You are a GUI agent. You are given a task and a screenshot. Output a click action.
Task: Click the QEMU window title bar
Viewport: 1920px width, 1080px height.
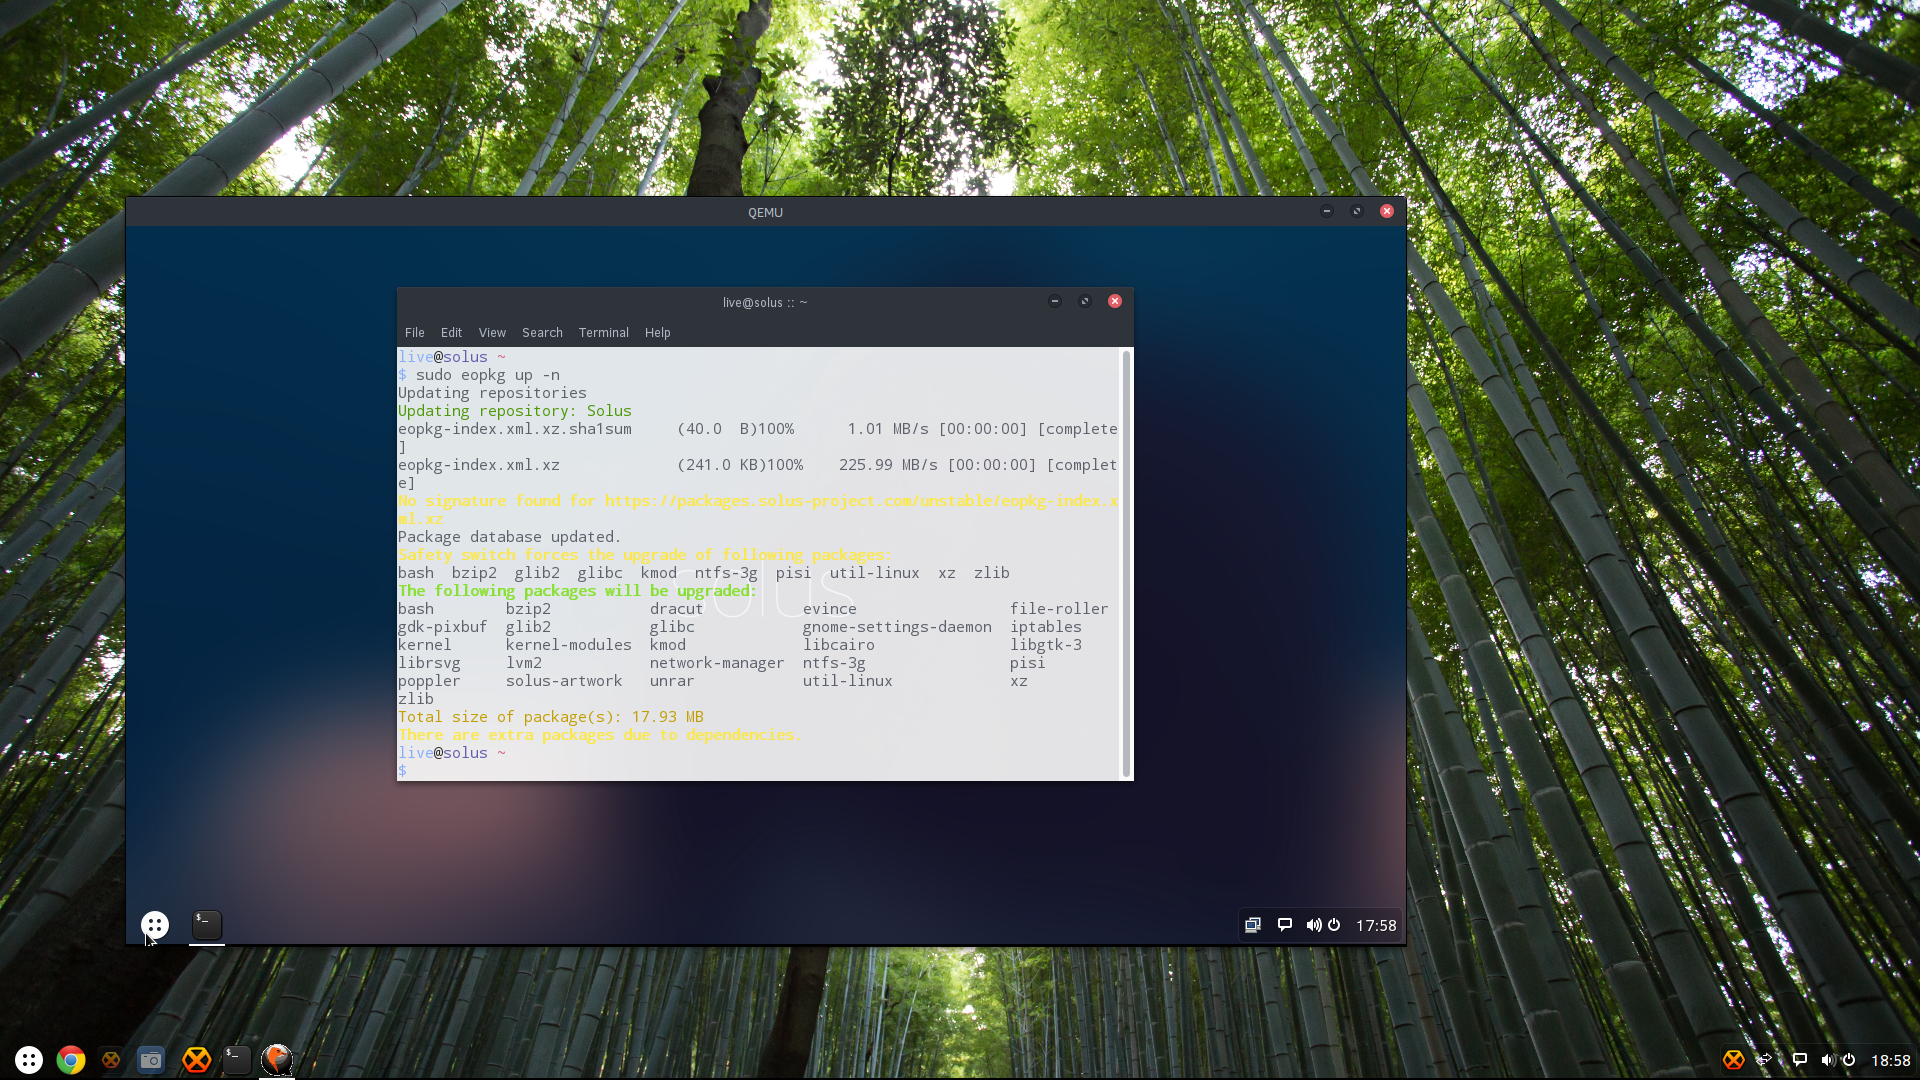766,212
